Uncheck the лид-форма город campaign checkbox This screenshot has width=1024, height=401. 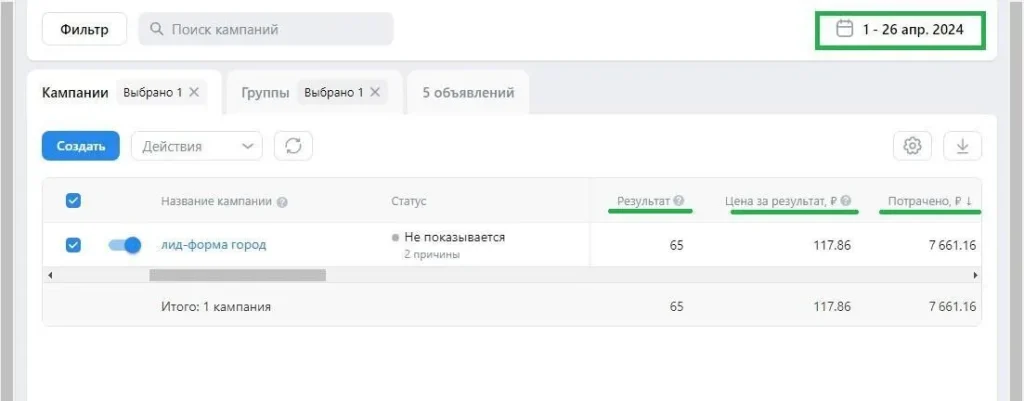coord(73,244)
